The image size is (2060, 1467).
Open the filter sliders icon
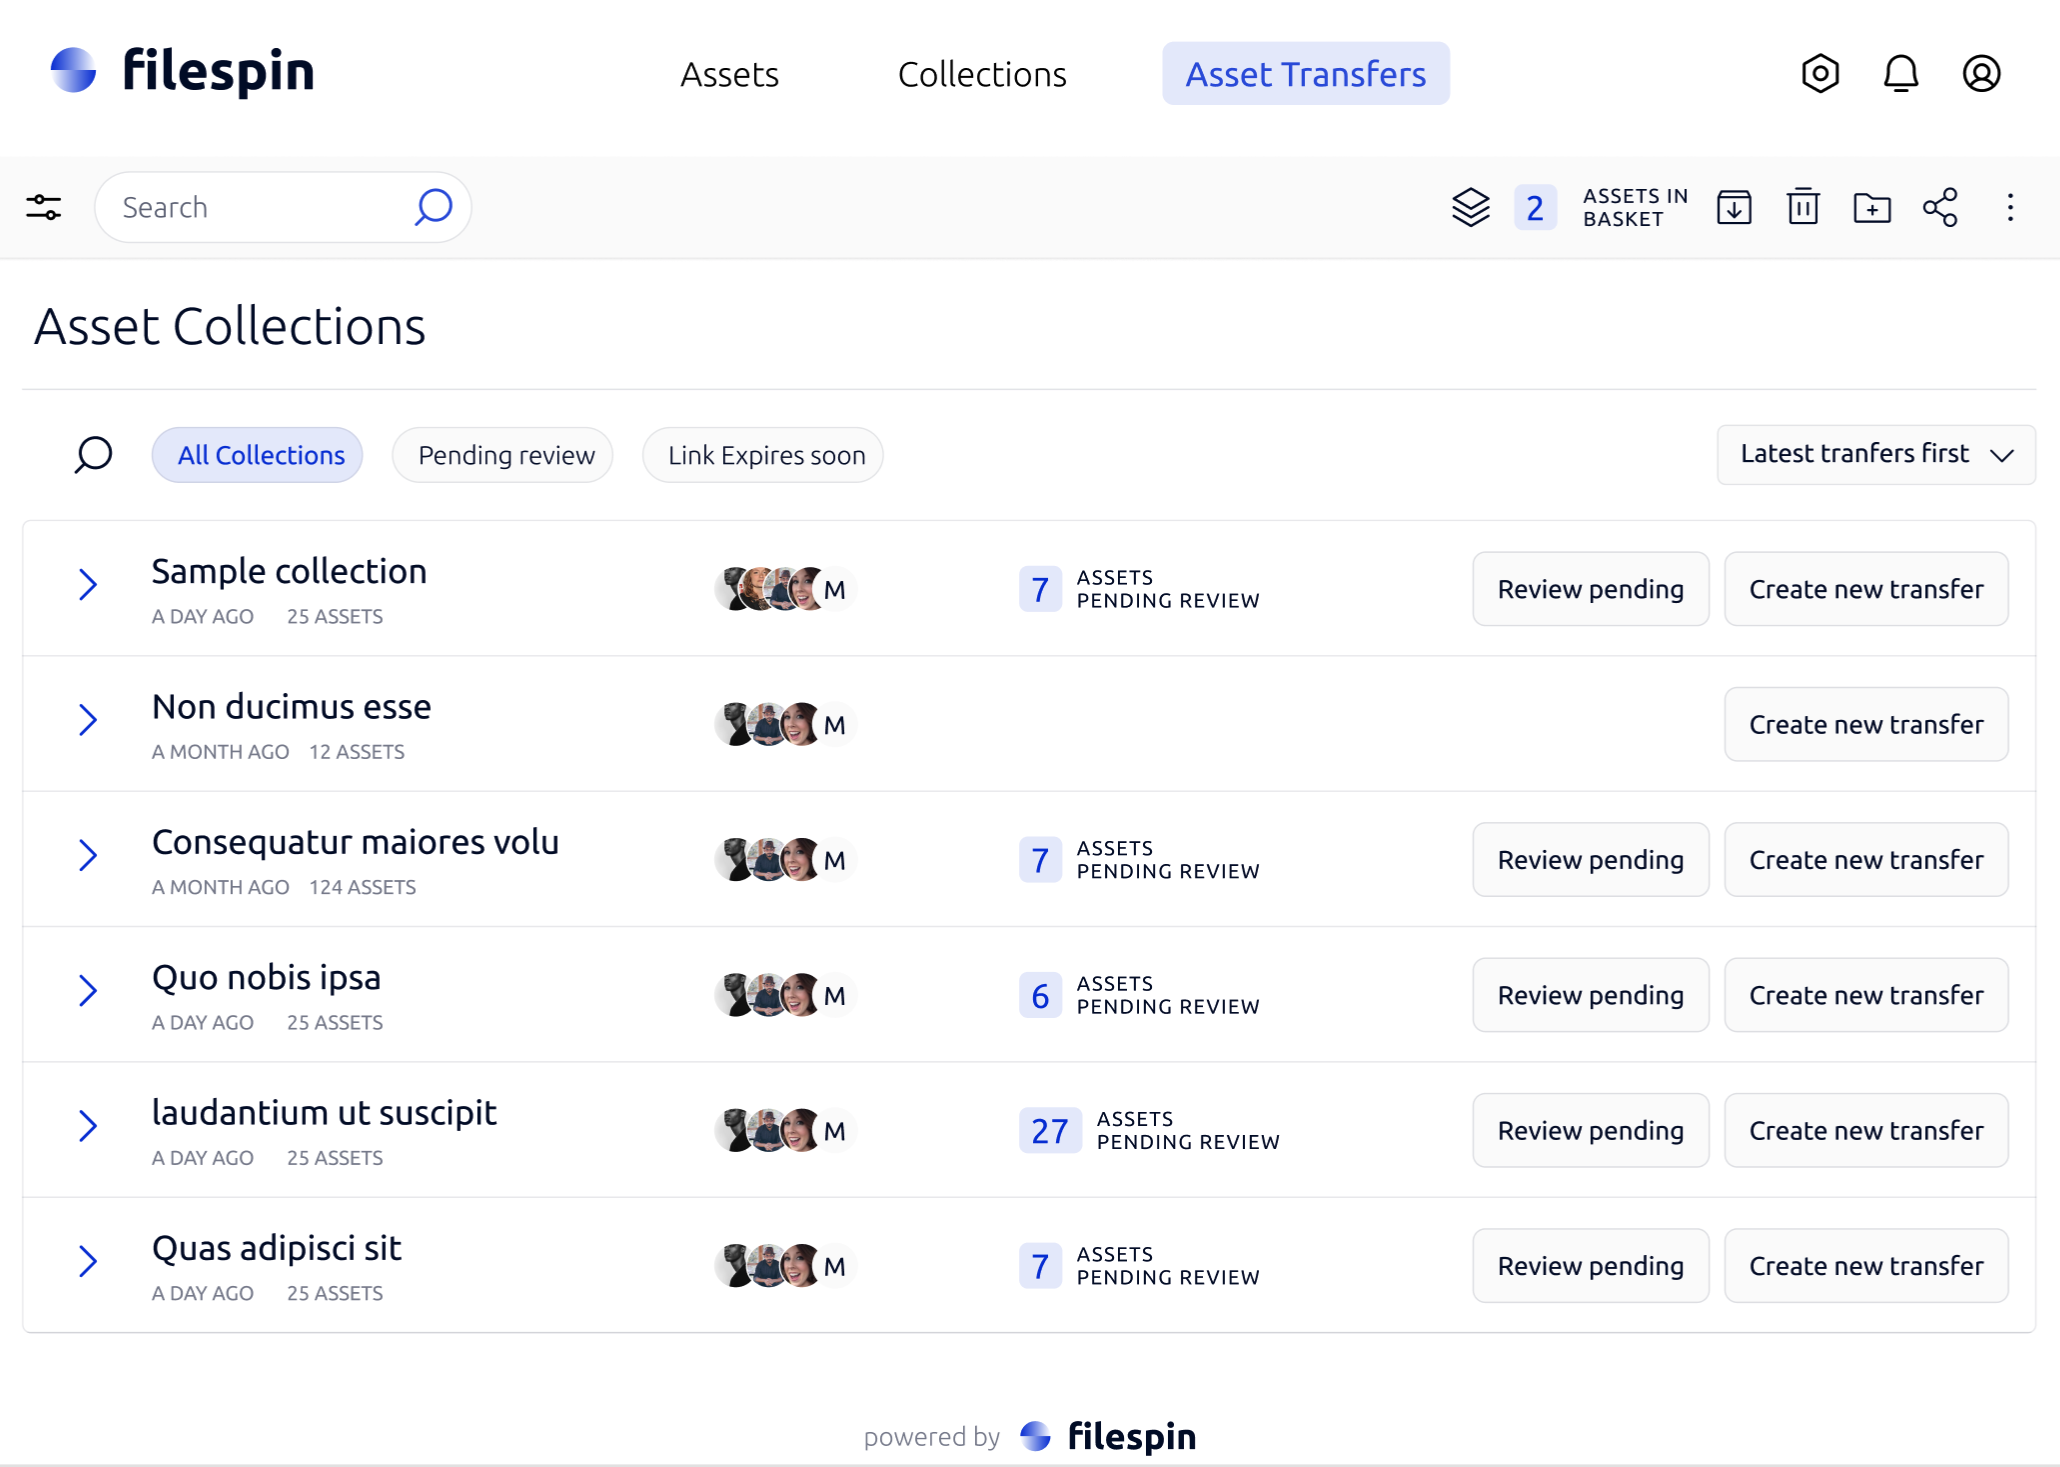[x=44, y=207]
